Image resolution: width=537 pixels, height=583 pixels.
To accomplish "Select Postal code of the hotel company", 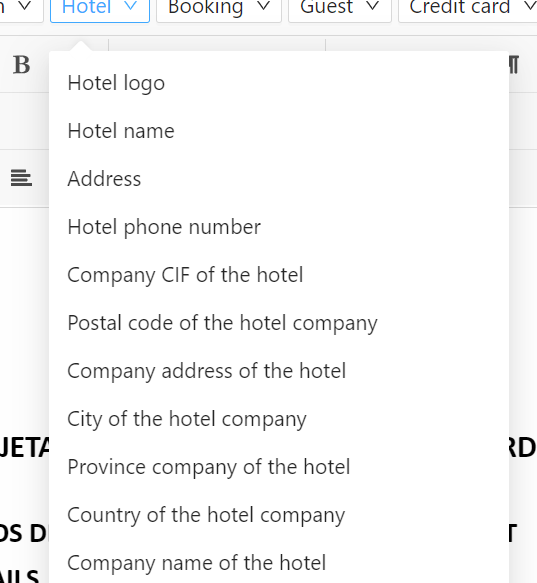I will 279,323.
